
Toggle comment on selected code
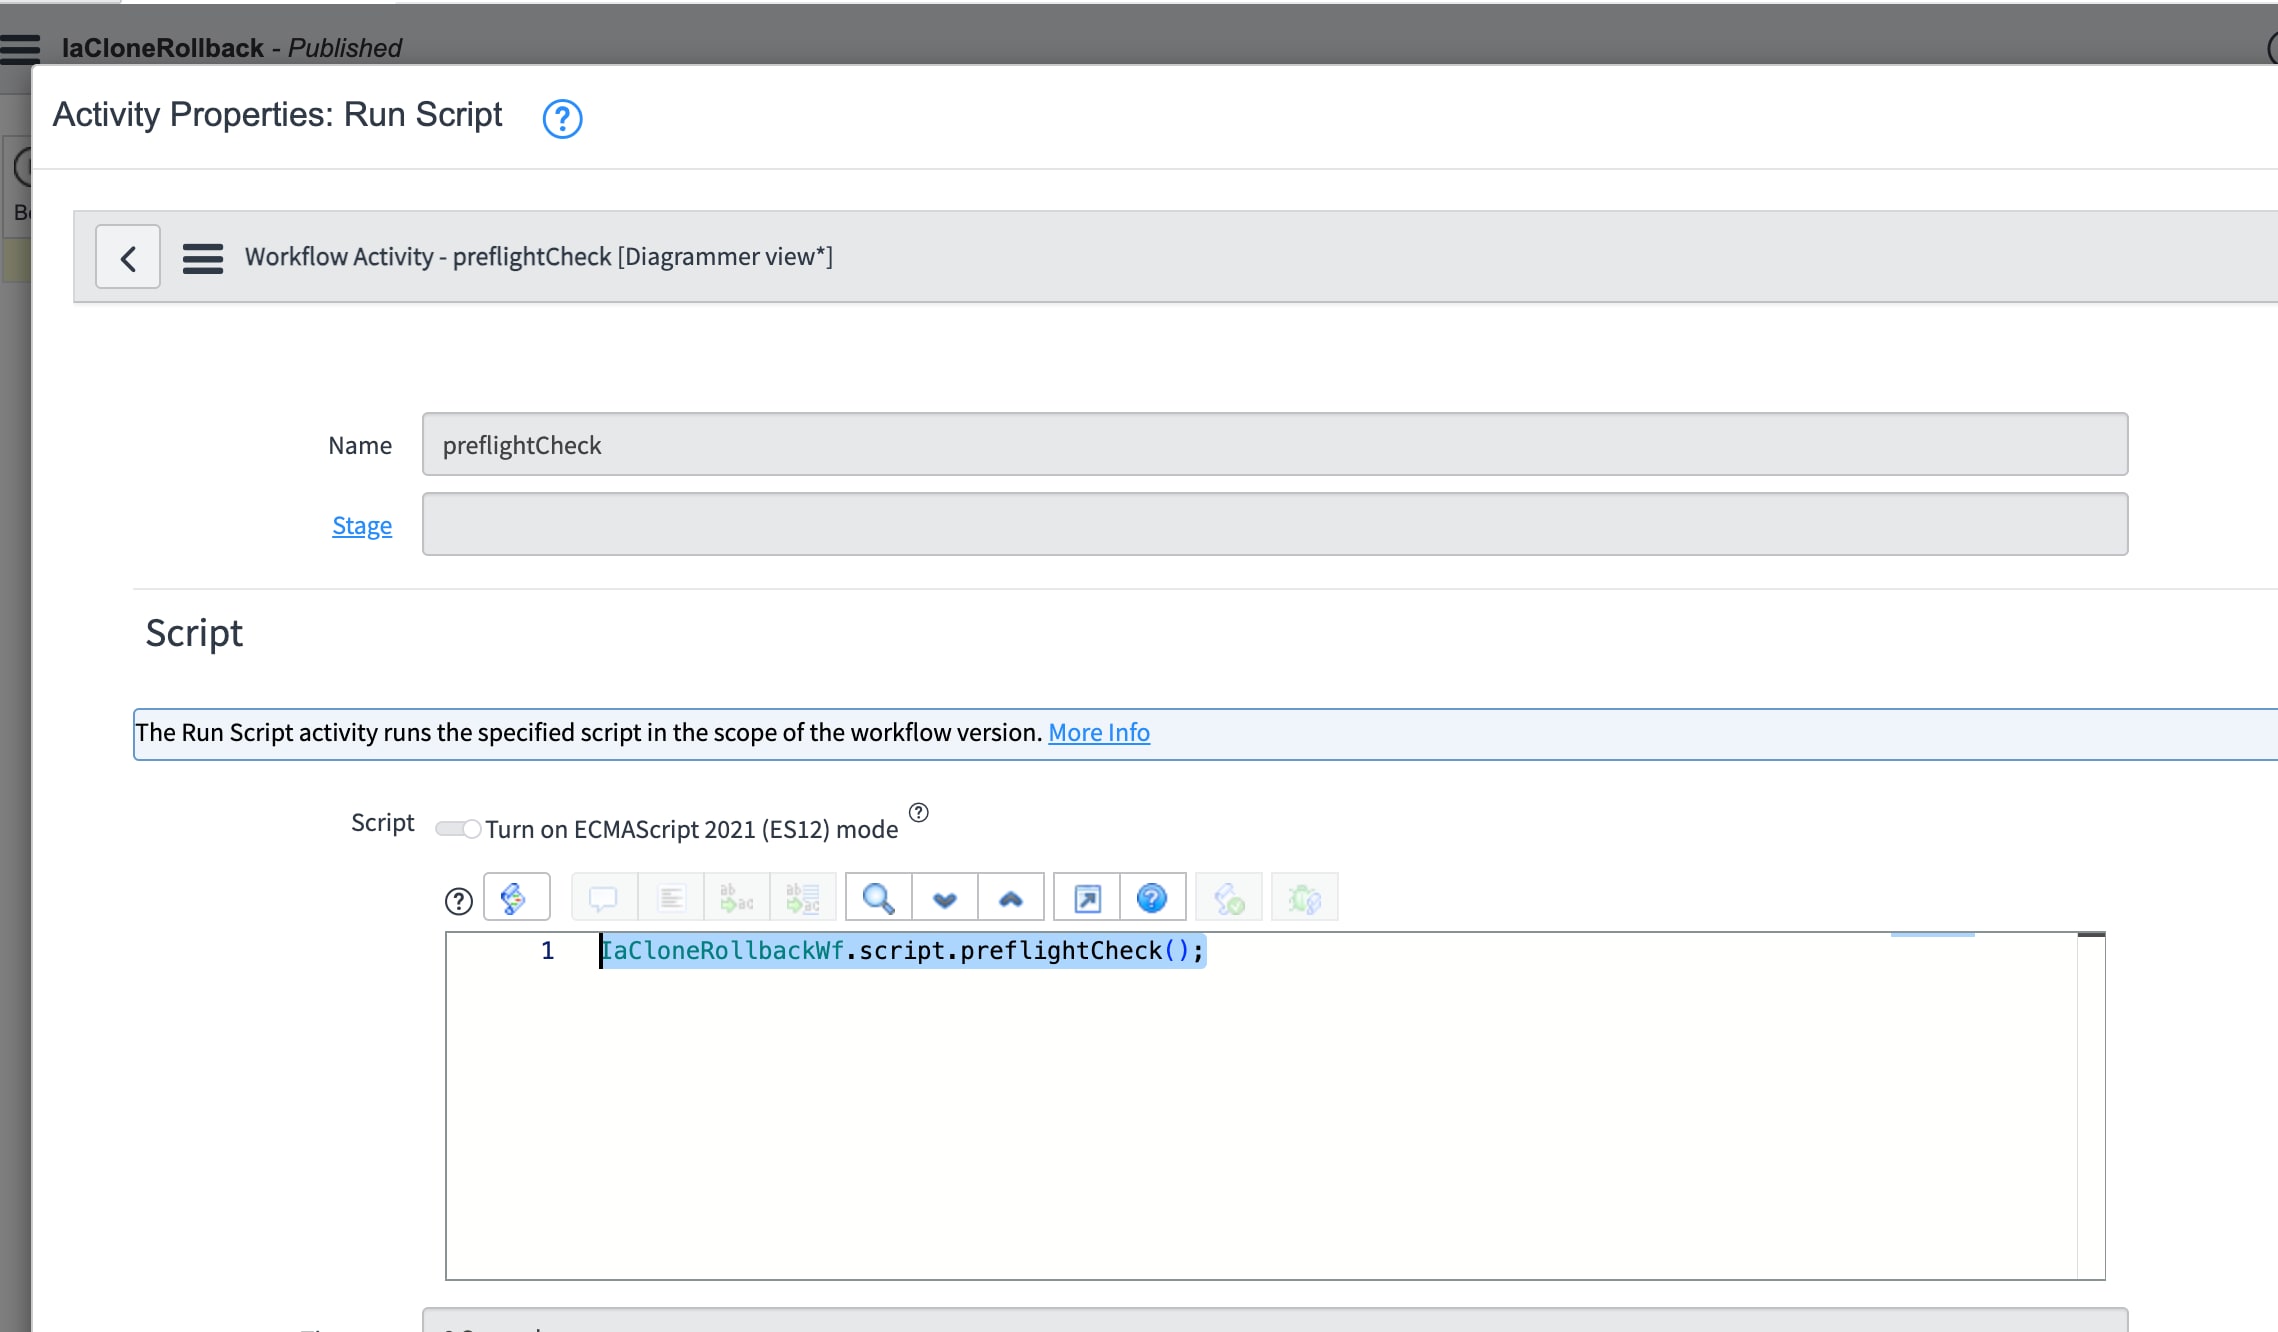604,898
